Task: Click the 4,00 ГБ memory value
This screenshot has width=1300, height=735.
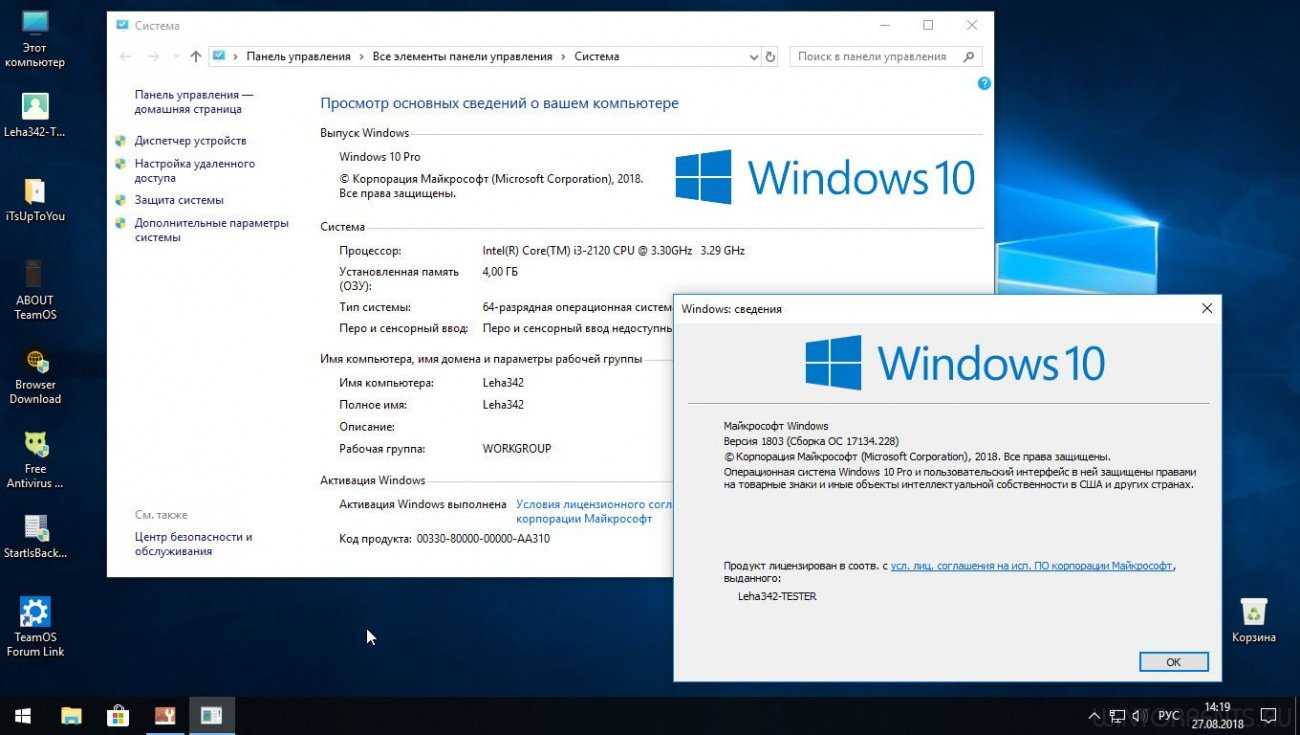Action: [500, 272]
